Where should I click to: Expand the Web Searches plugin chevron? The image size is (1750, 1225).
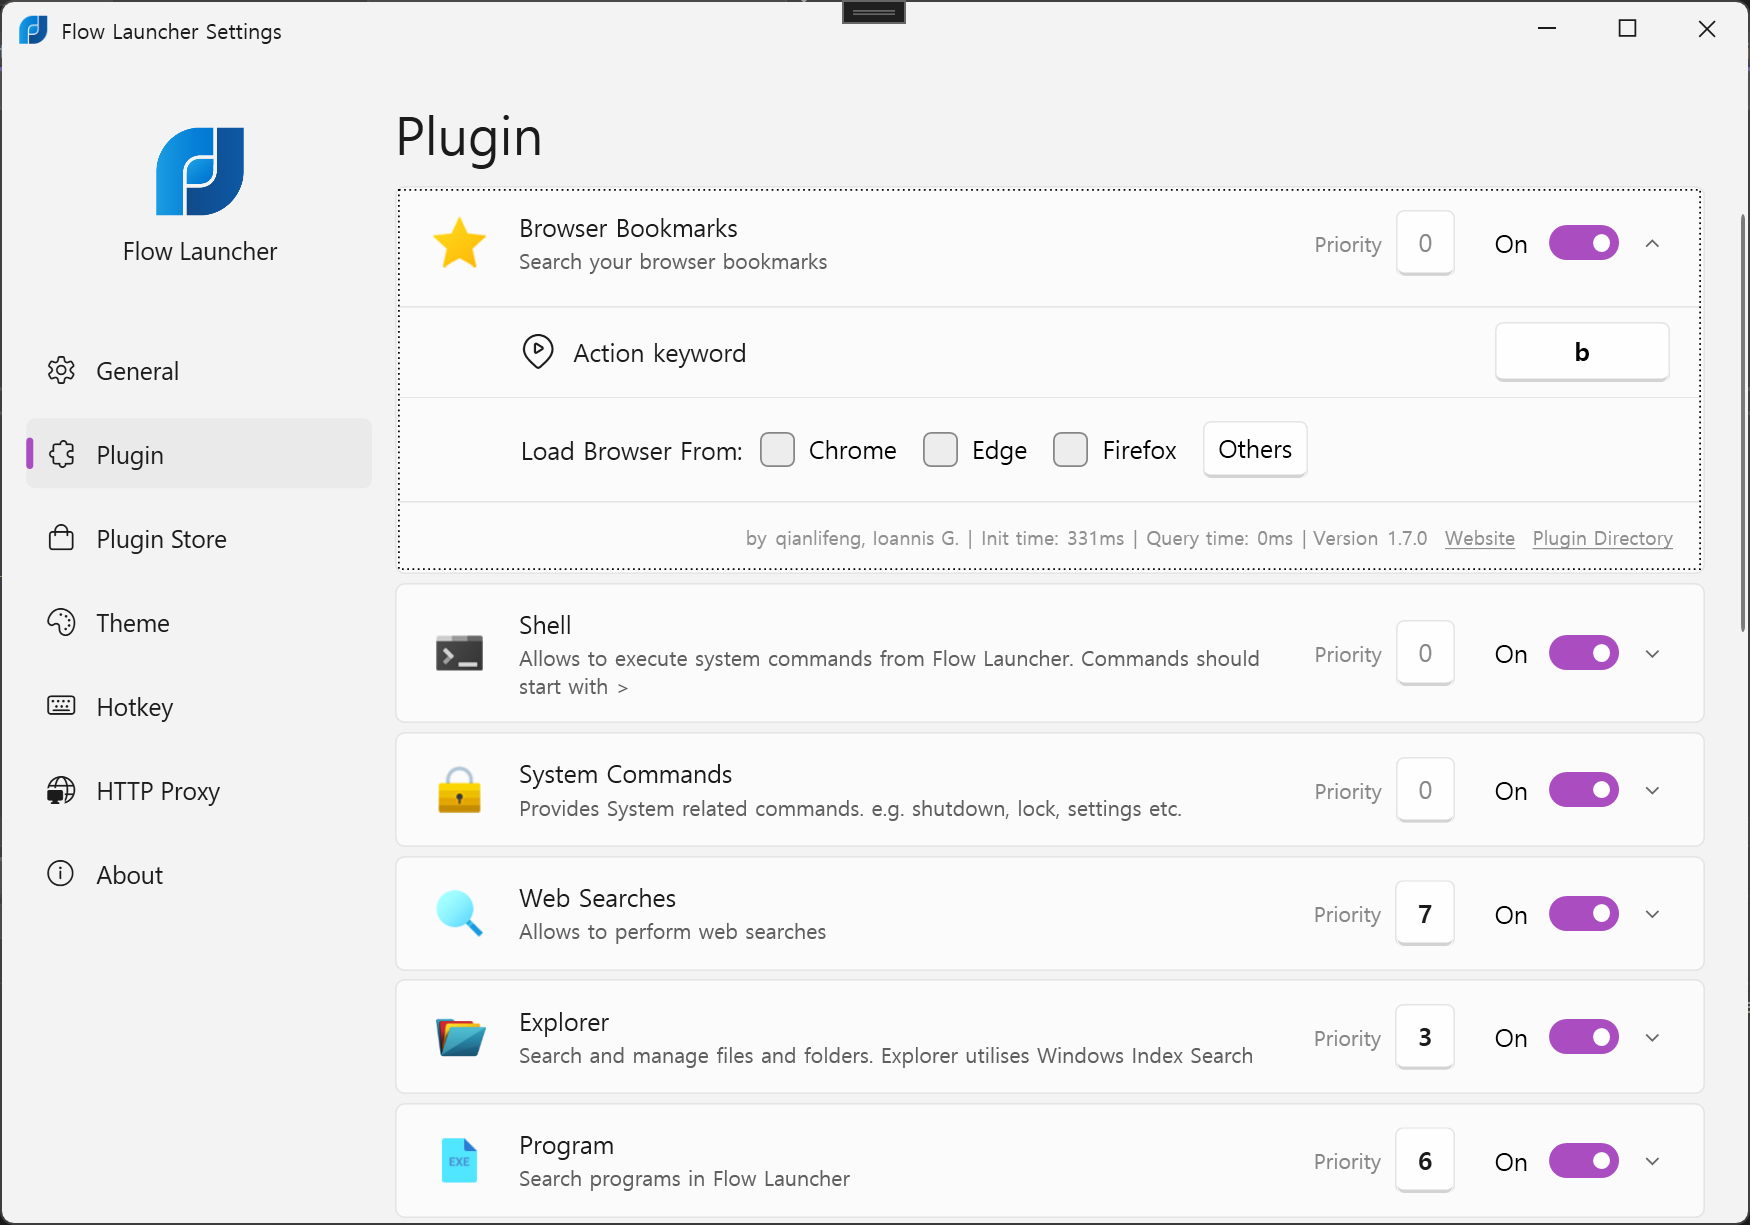click(x=1652, y=914)
